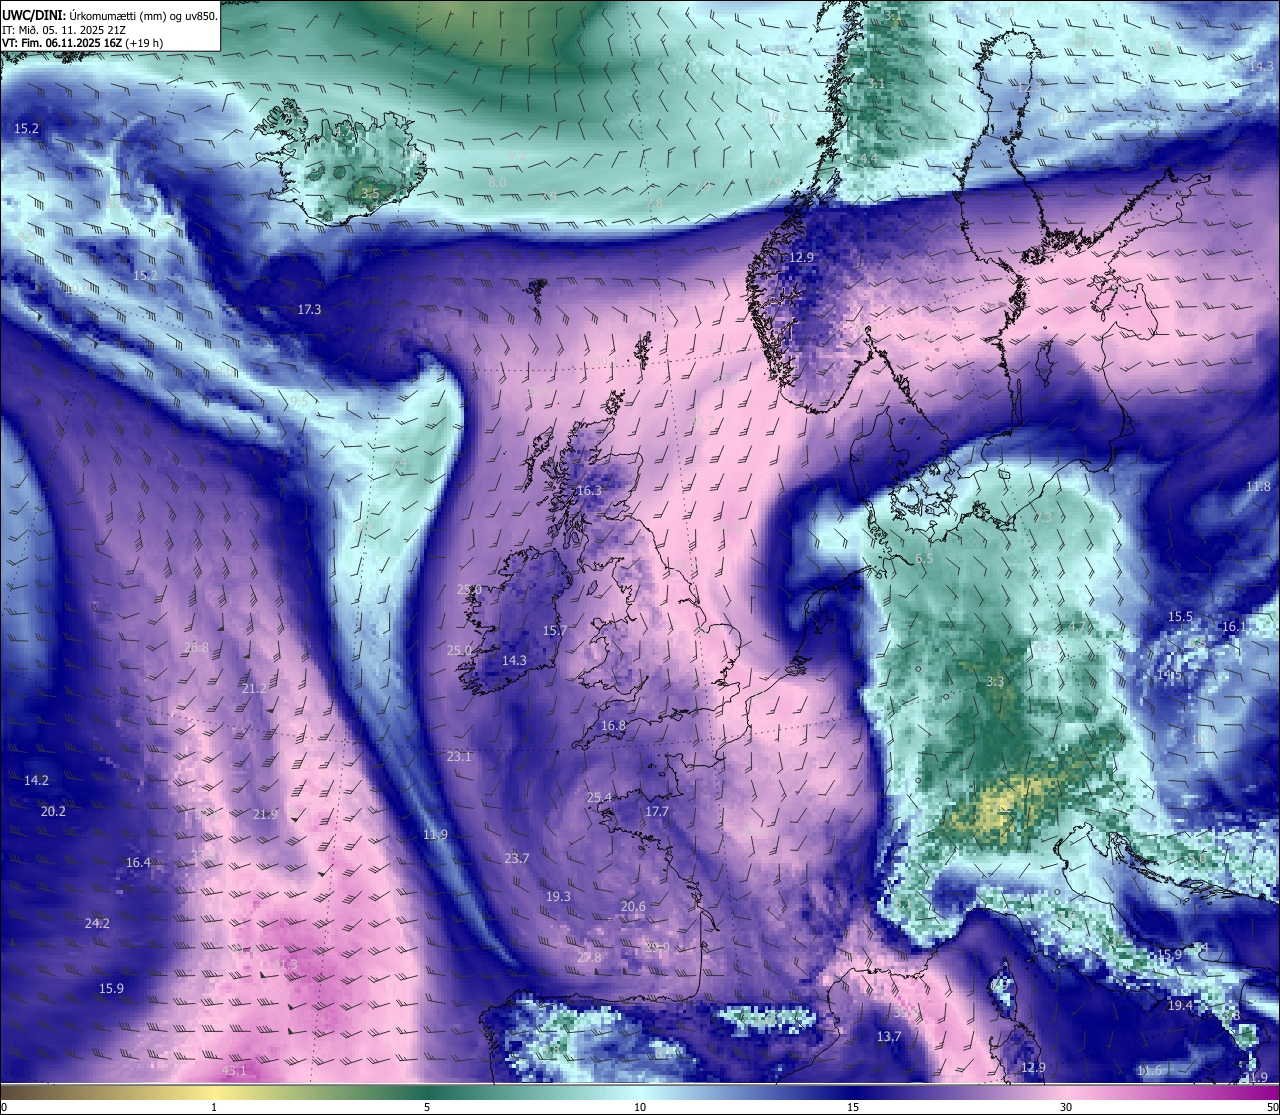The width and height of the screenshot is (1280, 1115).
Task: Click the 19.3 value in Bay of Biscay
Action: [x=558, y=897]
